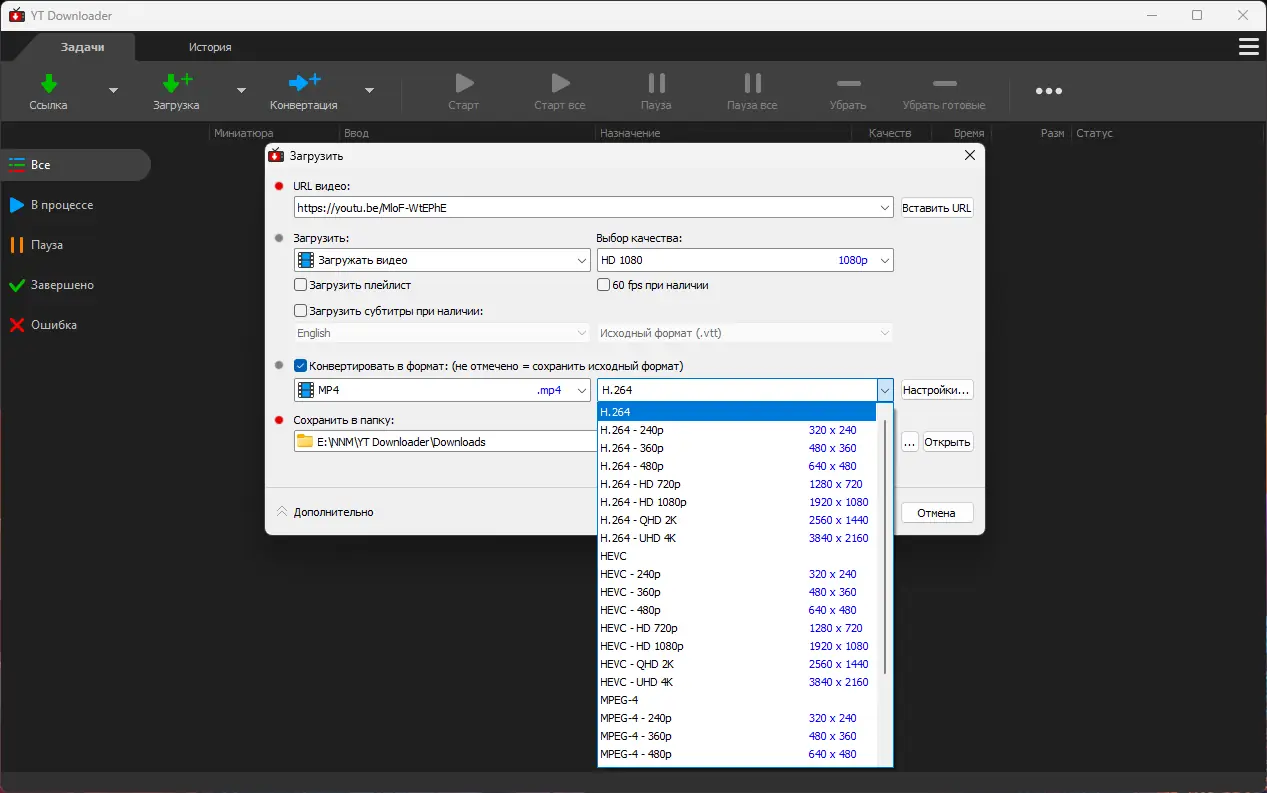
Task: Open dropdown arrow next to Ссылка
Action: 113,91
